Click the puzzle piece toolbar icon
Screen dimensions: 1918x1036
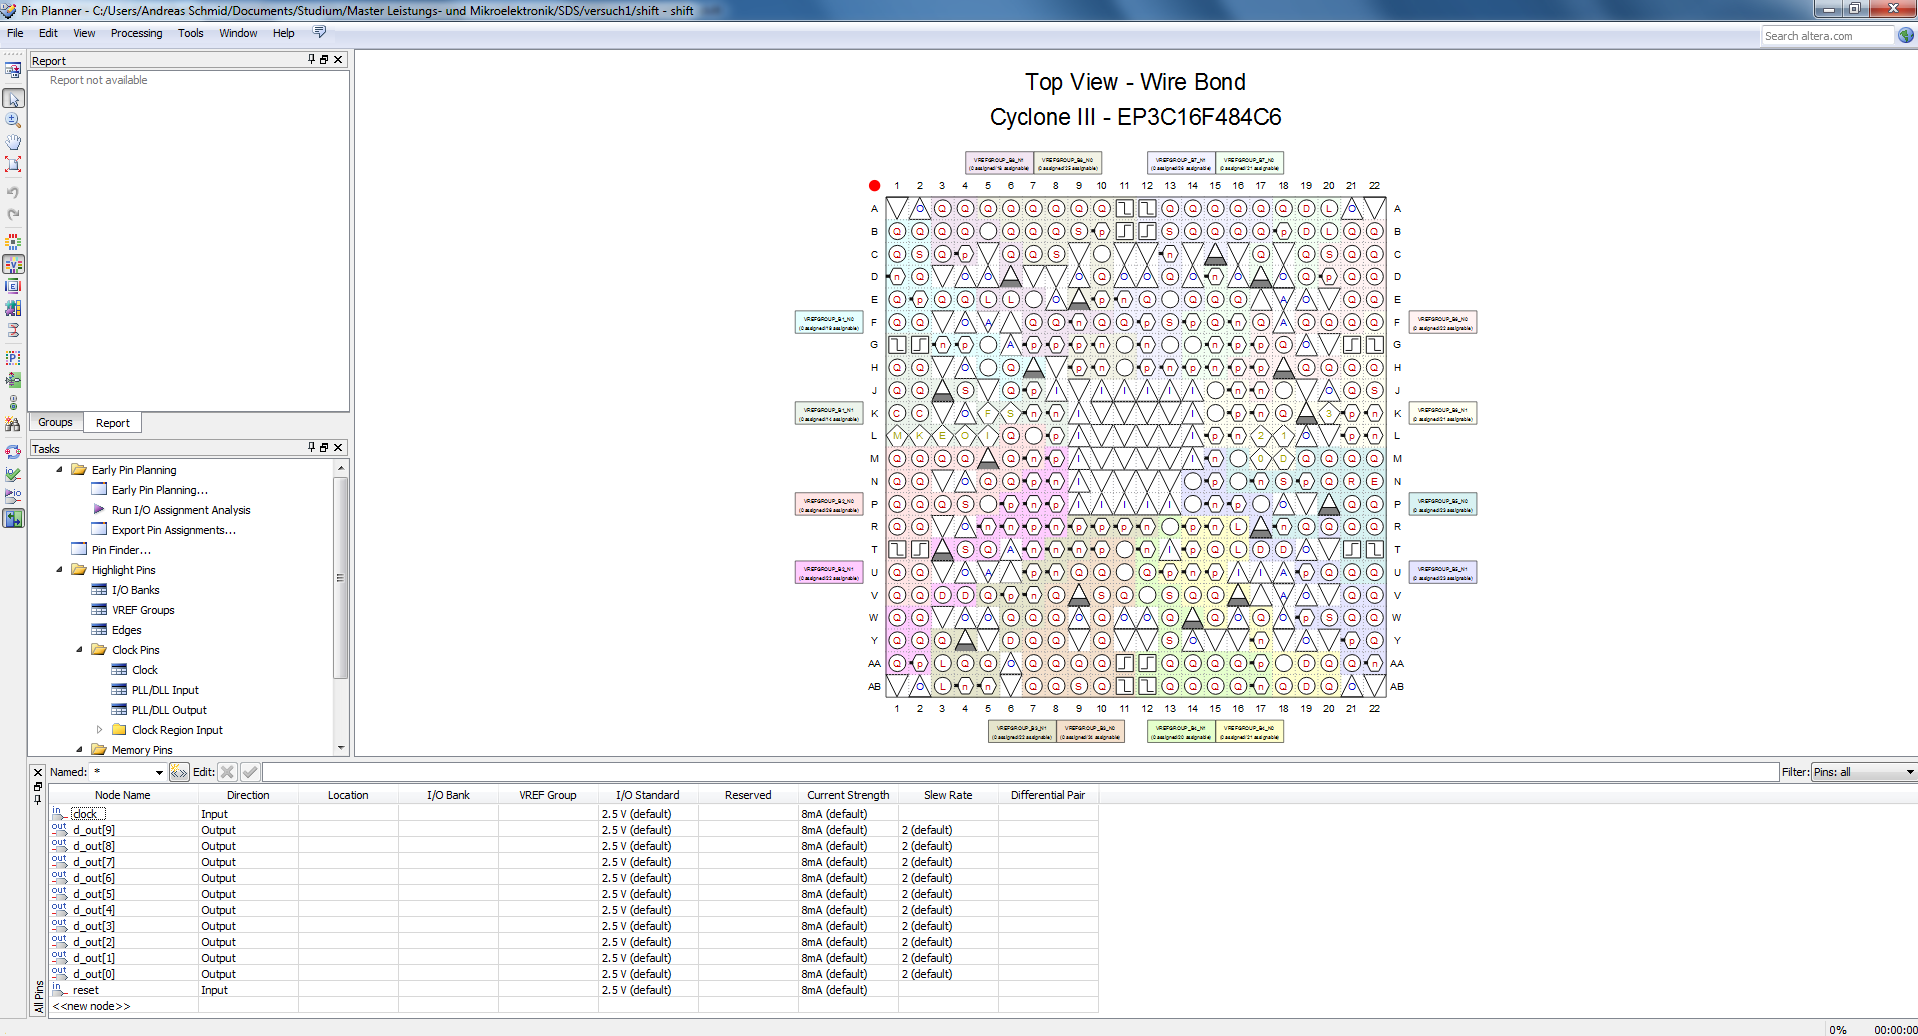[x=13, y=308]
